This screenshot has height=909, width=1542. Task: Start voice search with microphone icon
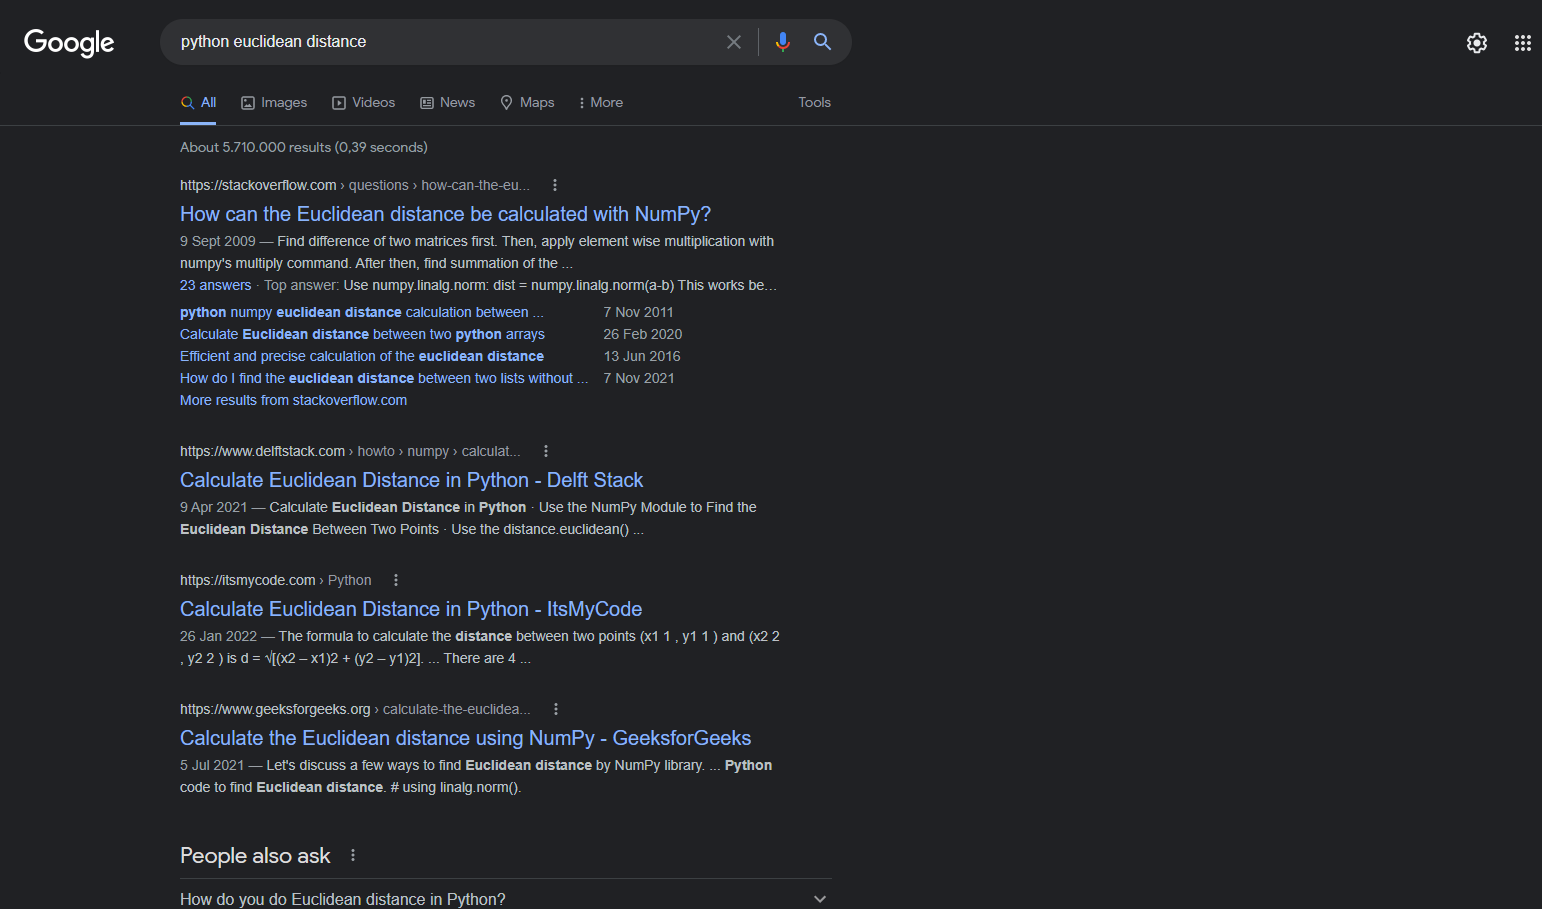point(783,42)
